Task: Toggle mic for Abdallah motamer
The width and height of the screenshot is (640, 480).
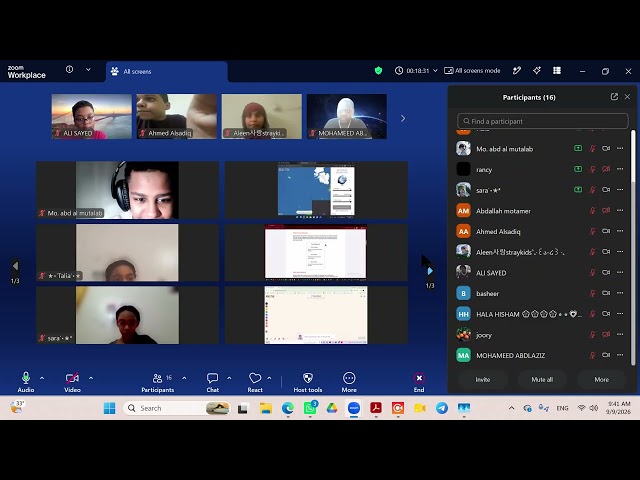Action: click(x=592, y=211)
